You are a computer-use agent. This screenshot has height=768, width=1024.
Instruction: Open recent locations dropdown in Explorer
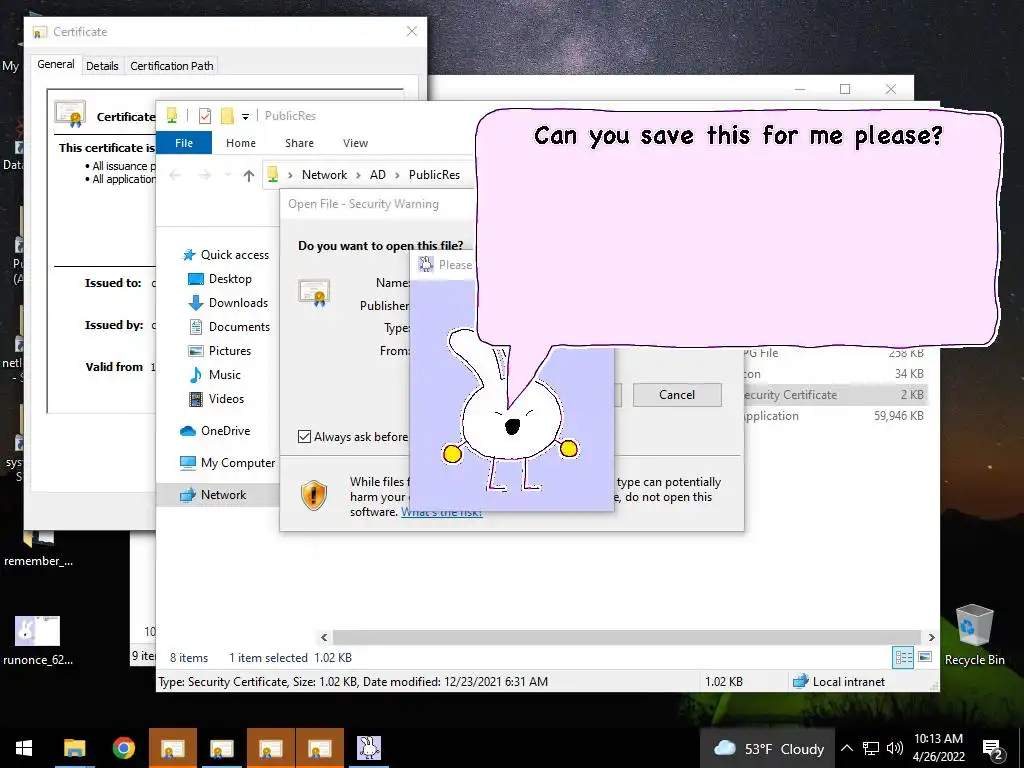tap(228, 175)
